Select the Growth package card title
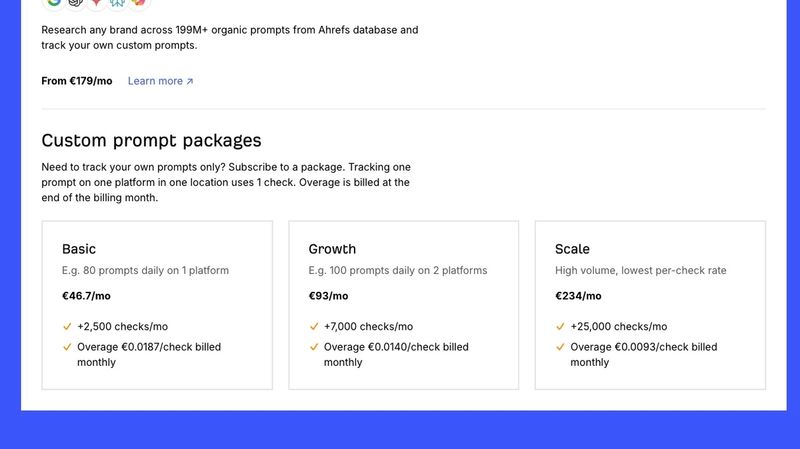This screenshot has height=449, width=800. (x=332, y=249)
